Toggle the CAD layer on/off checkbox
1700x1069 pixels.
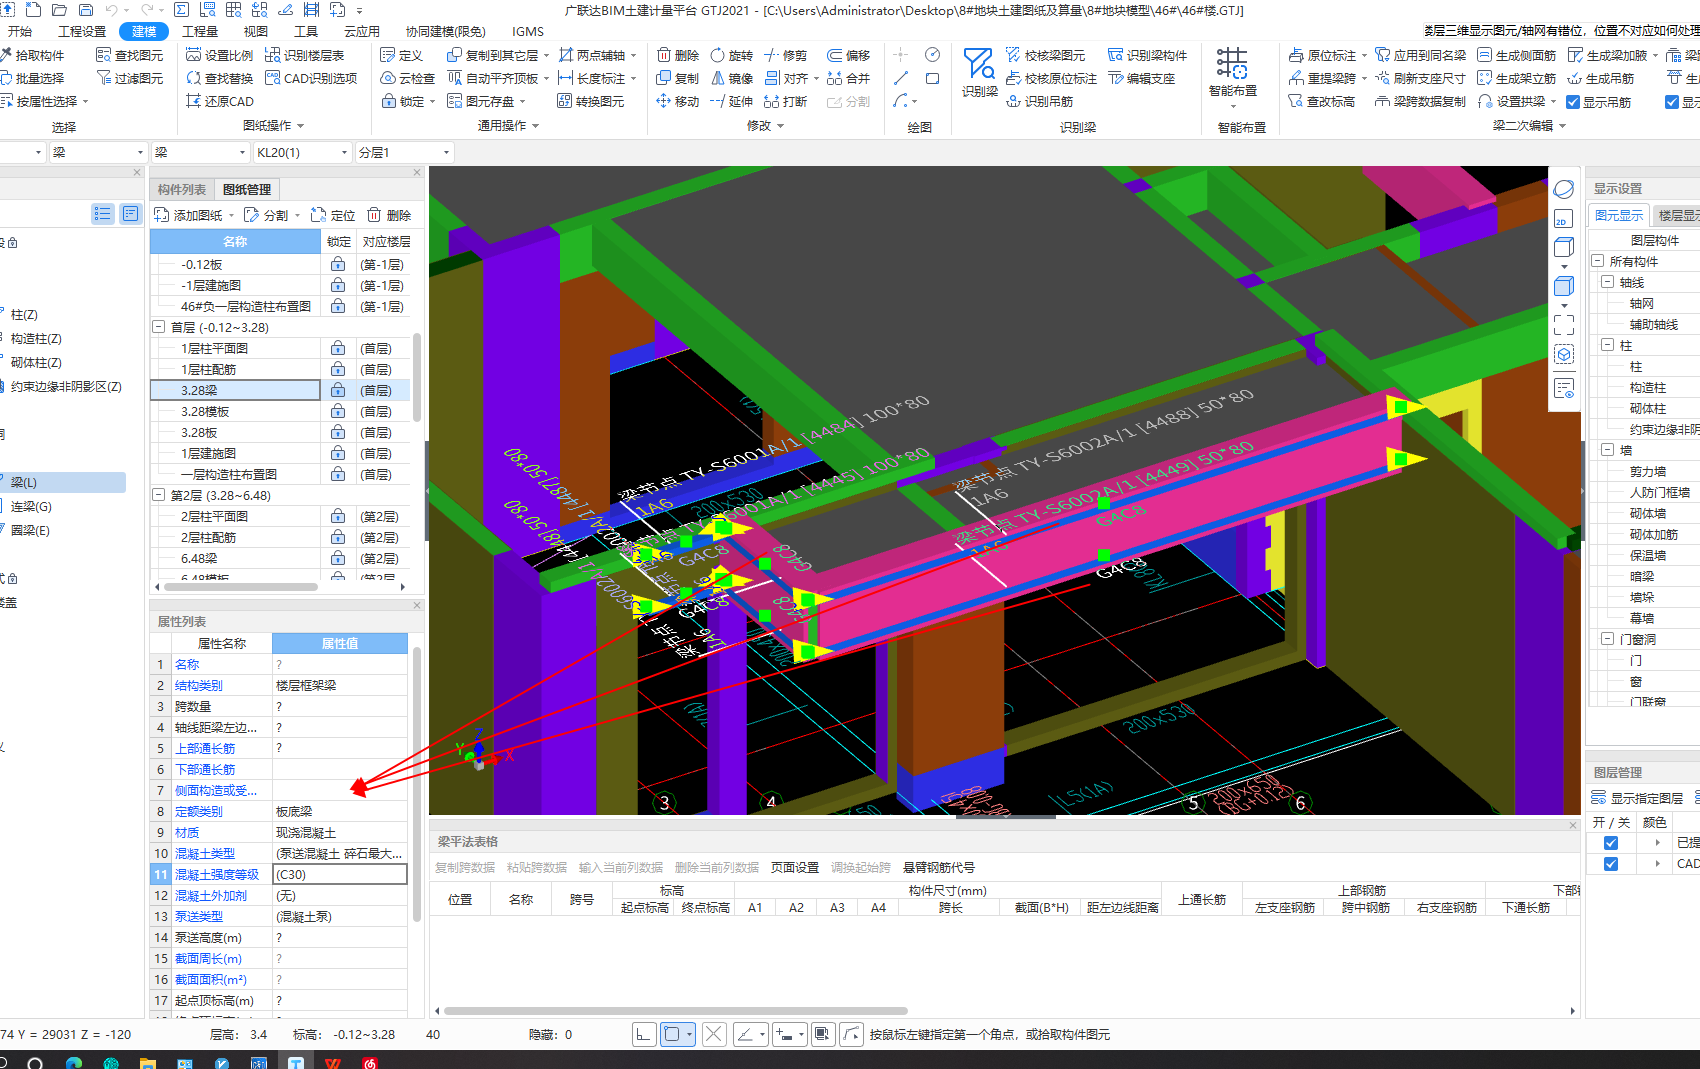coord(1610,864)
